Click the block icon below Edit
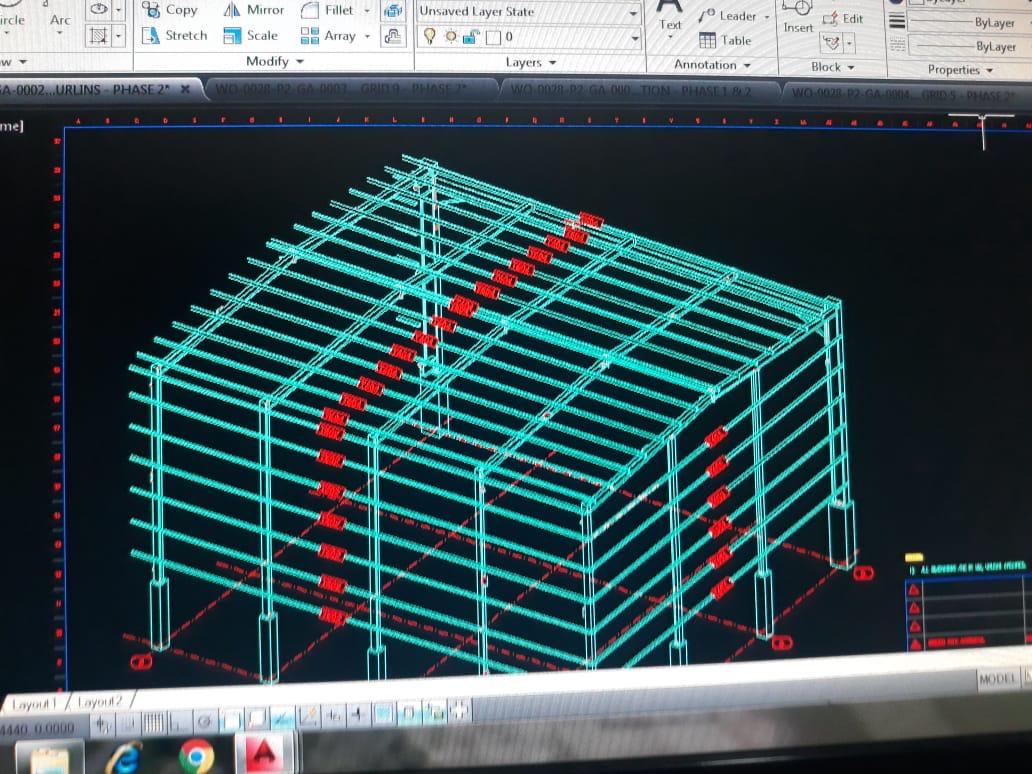The width and height of the screenshot is (1032, 774). pos(831,43)
